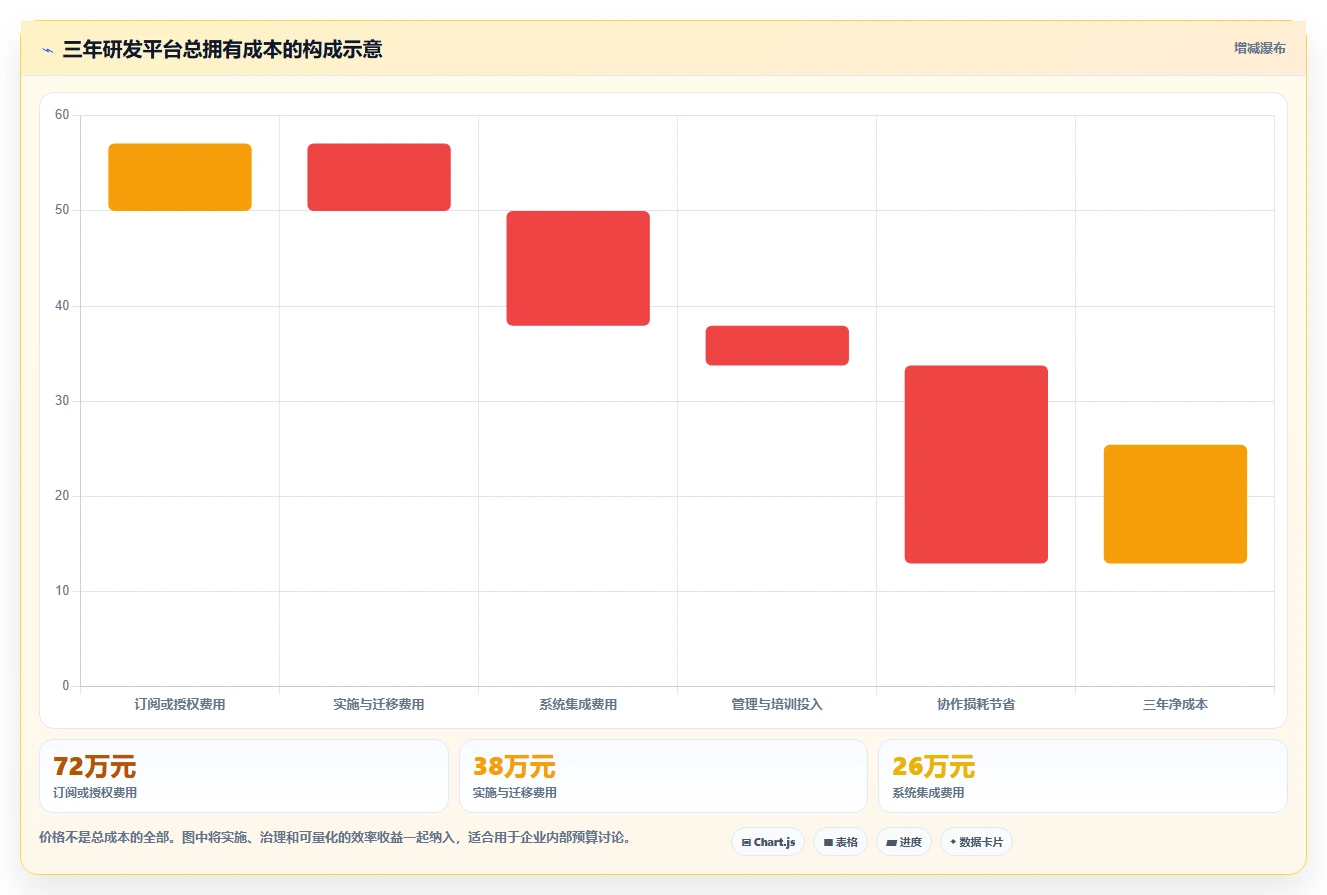The width and height of the screenshot is (1327, 895).
Task: Select the 数据卡片 tag chip
Action: point(975,842)
